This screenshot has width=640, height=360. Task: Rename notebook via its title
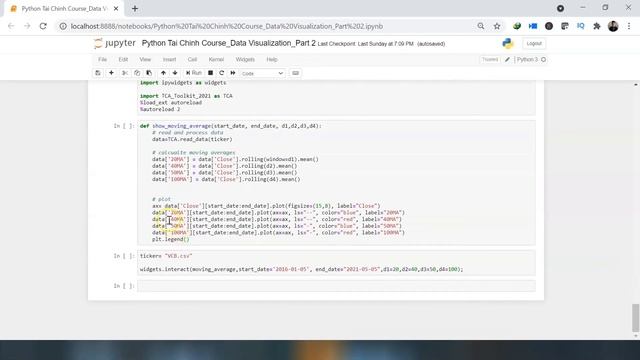tap(229, 43)
